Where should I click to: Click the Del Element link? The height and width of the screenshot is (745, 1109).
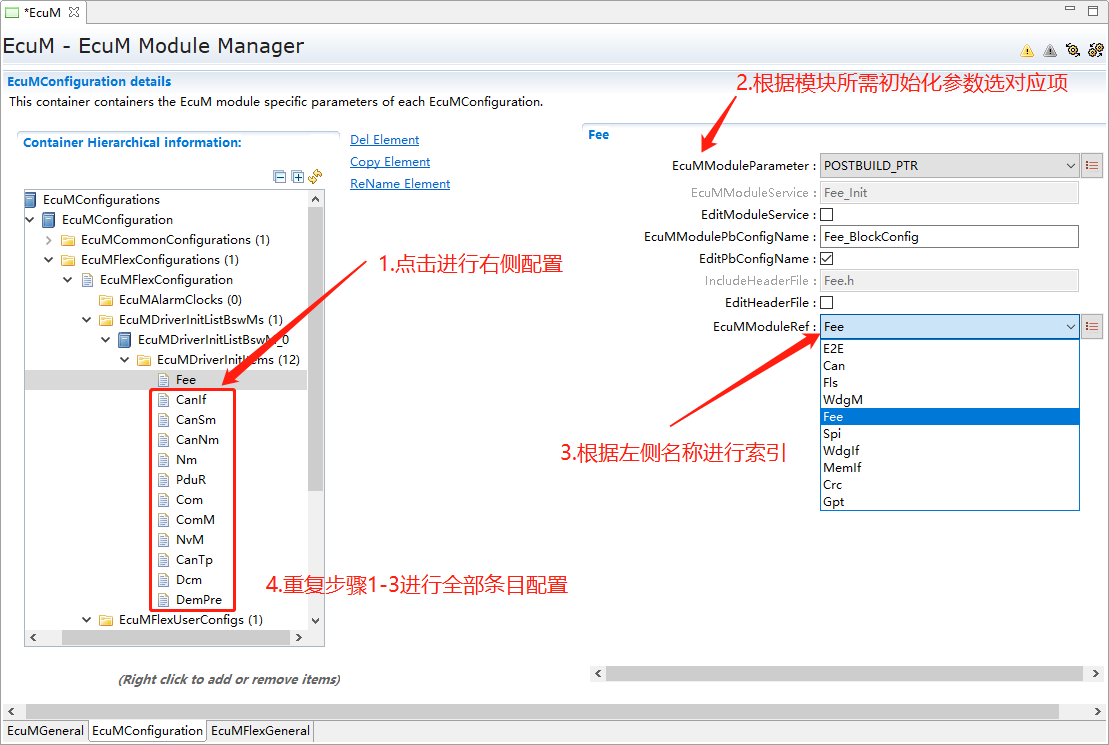(384, 140)
